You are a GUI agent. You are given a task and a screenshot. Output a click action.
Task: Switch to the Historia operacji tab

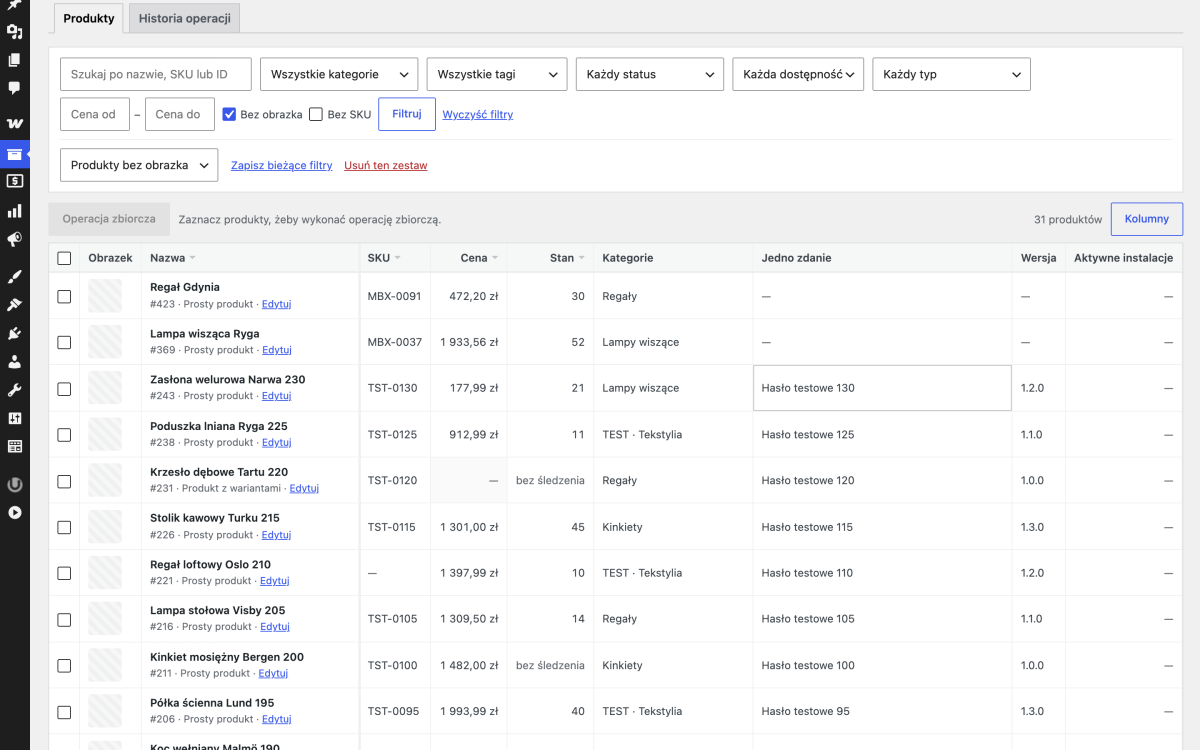point(185,19)
